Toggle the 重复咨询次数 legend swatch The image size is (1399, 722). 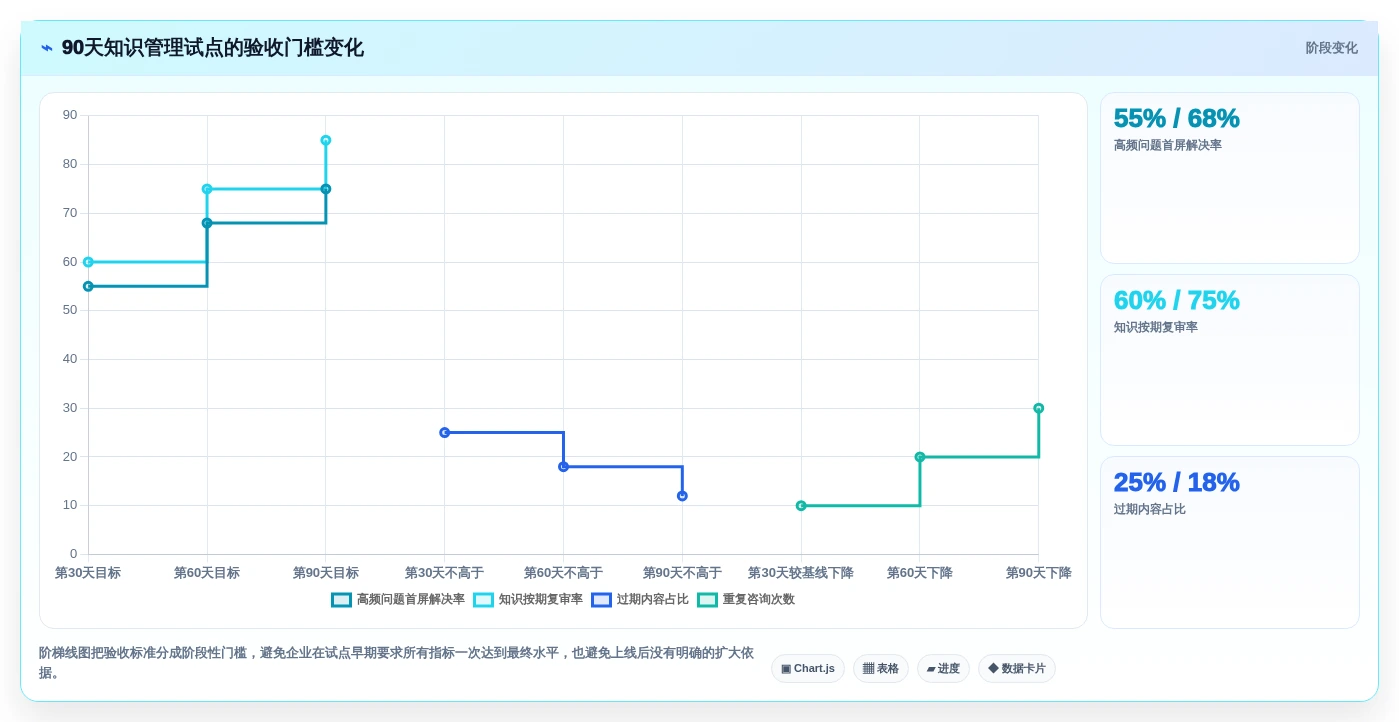pos(707,600)
